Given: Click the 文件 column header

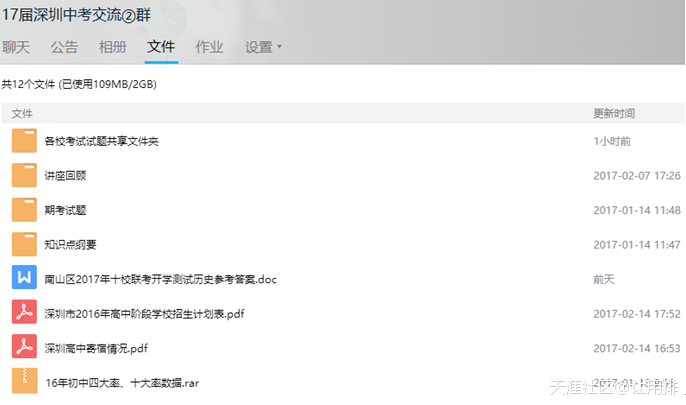Looking at the screenshot, I should pos(22,114).
